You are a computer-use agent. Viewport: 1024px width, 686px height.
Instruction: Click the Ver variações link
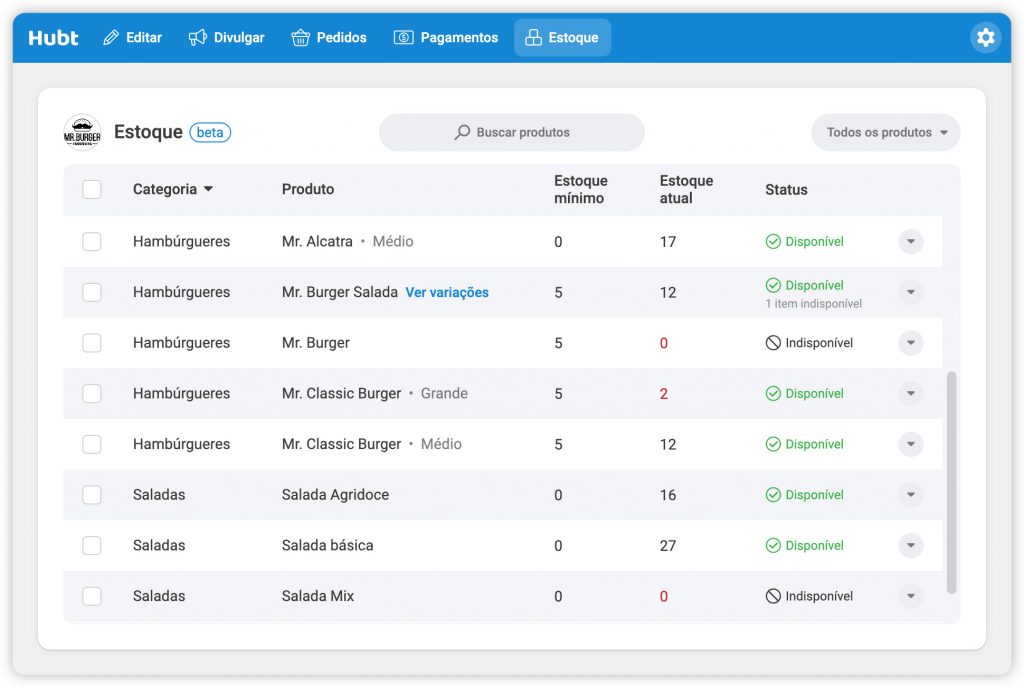point(447,293)
